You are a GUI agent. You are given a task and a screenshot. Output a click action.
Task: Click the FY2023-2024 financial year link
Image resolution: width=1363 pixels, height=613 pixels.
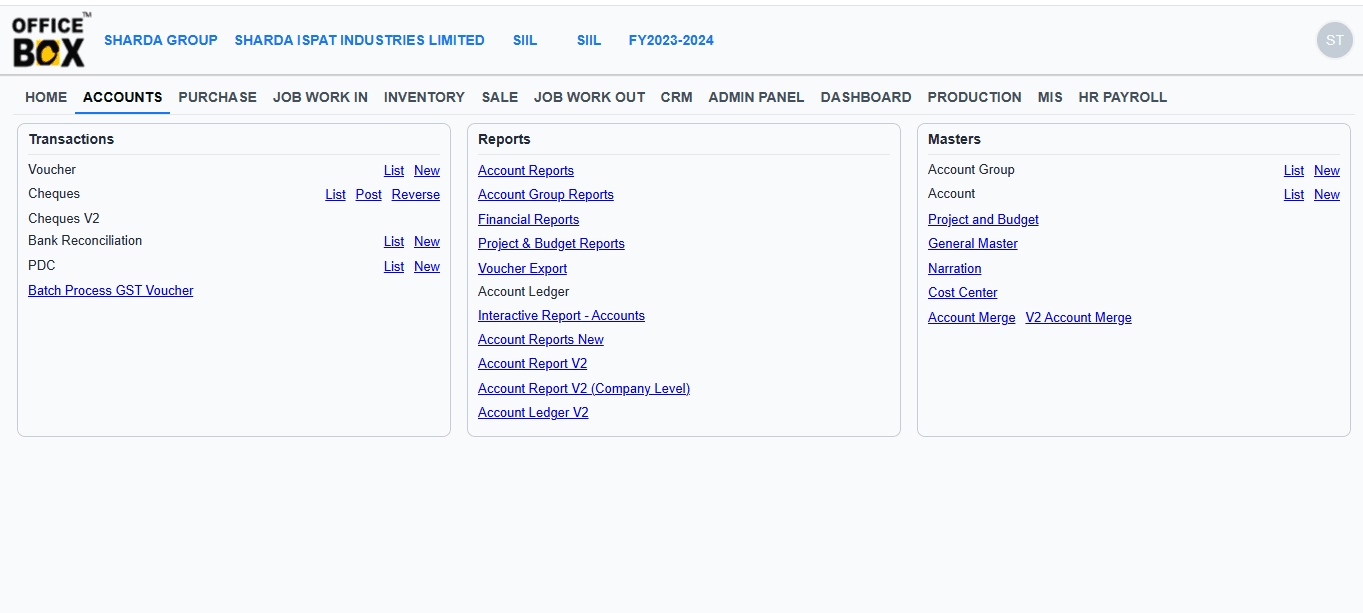671,40
